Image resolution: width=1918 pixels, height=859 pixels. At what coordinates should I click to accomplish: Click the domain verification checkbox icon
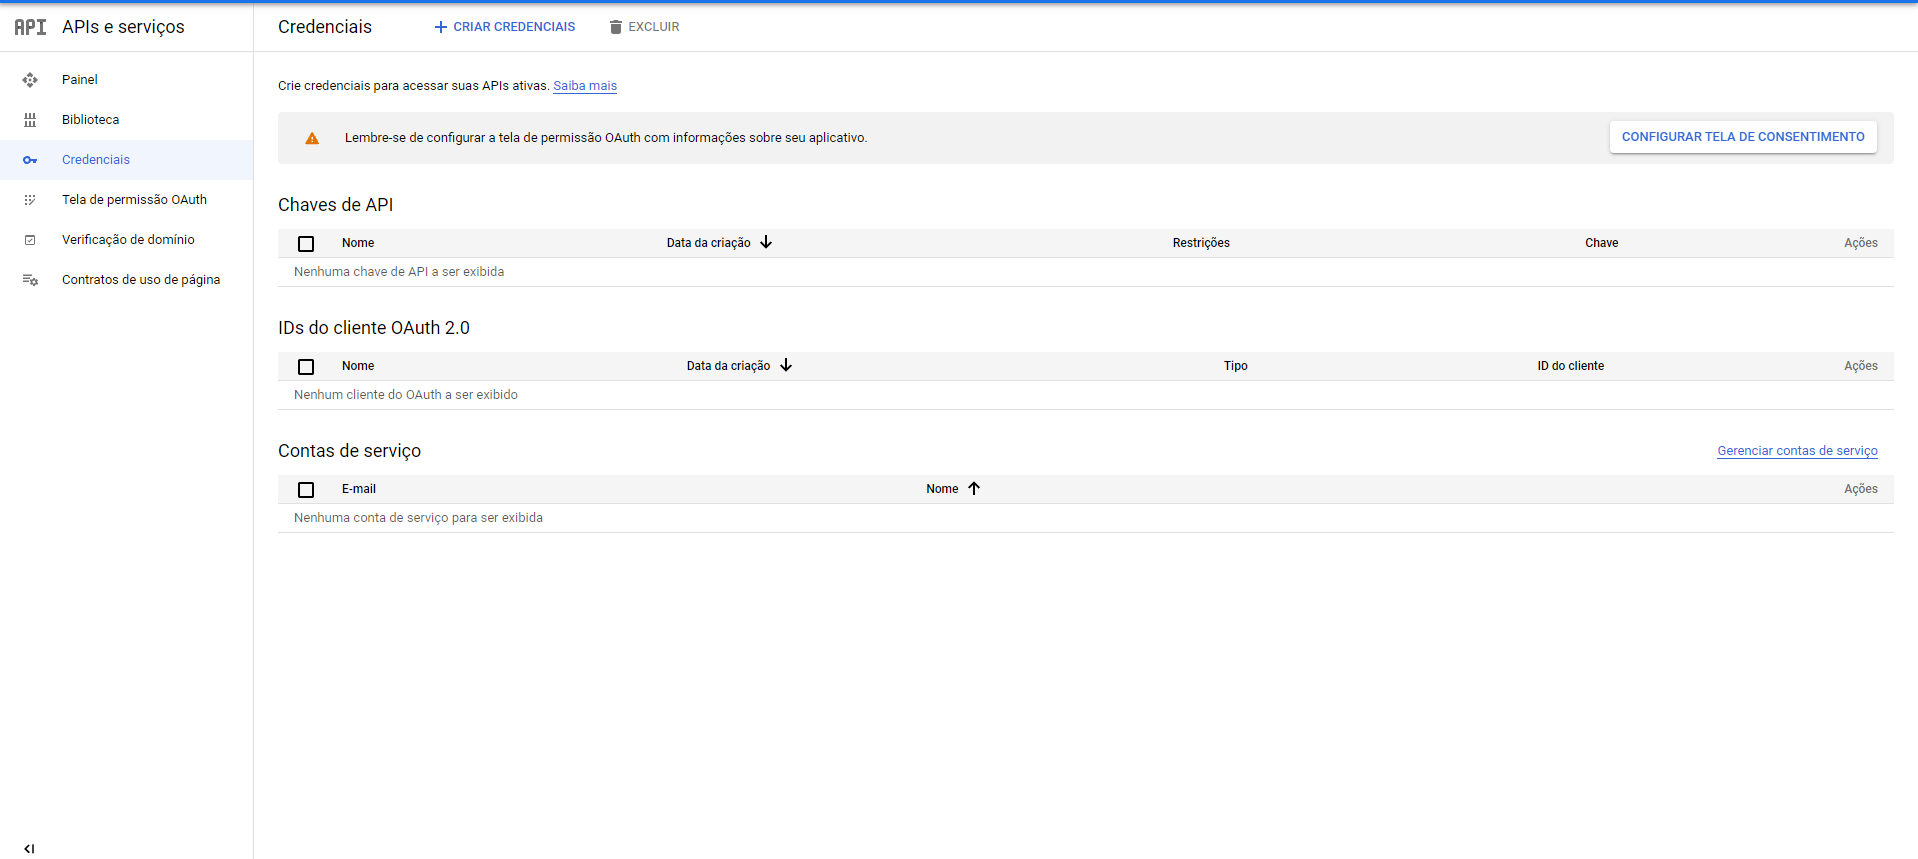(30, 240)
